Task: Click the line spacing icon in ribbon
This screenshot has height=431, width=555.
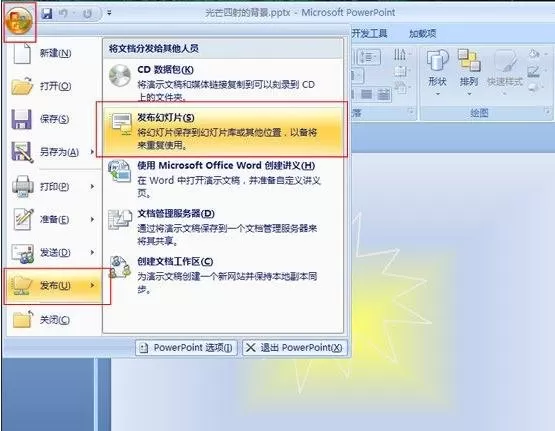Action: [x=370, y=57]
